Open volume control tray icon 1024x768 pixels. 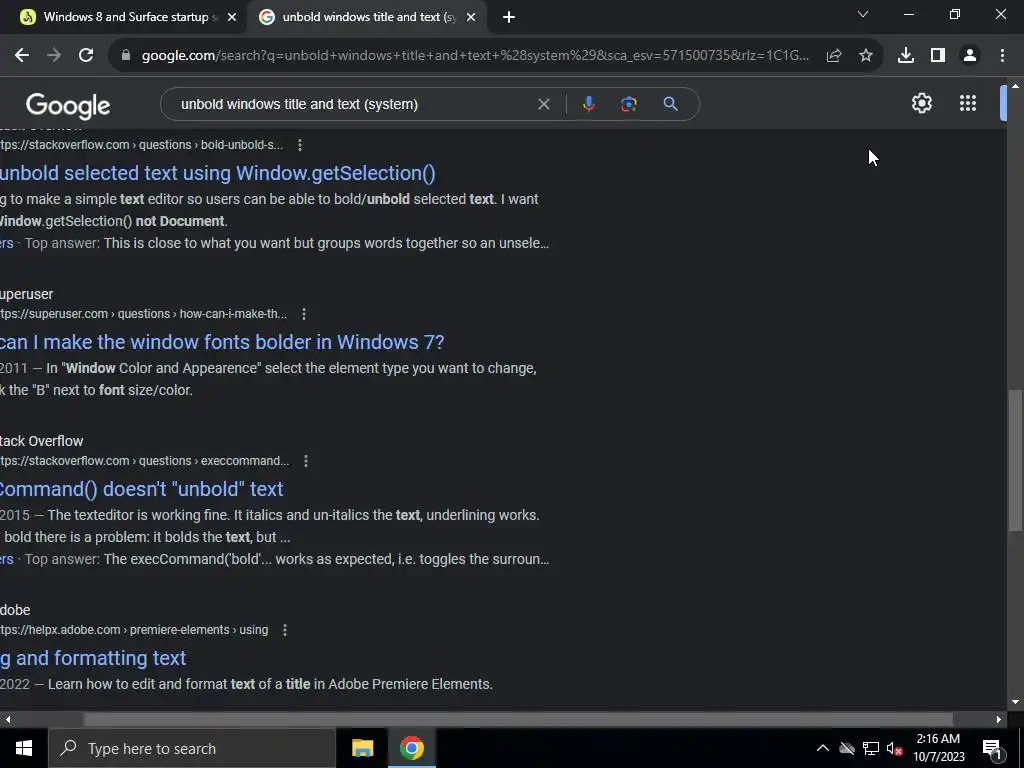point(894,748)
